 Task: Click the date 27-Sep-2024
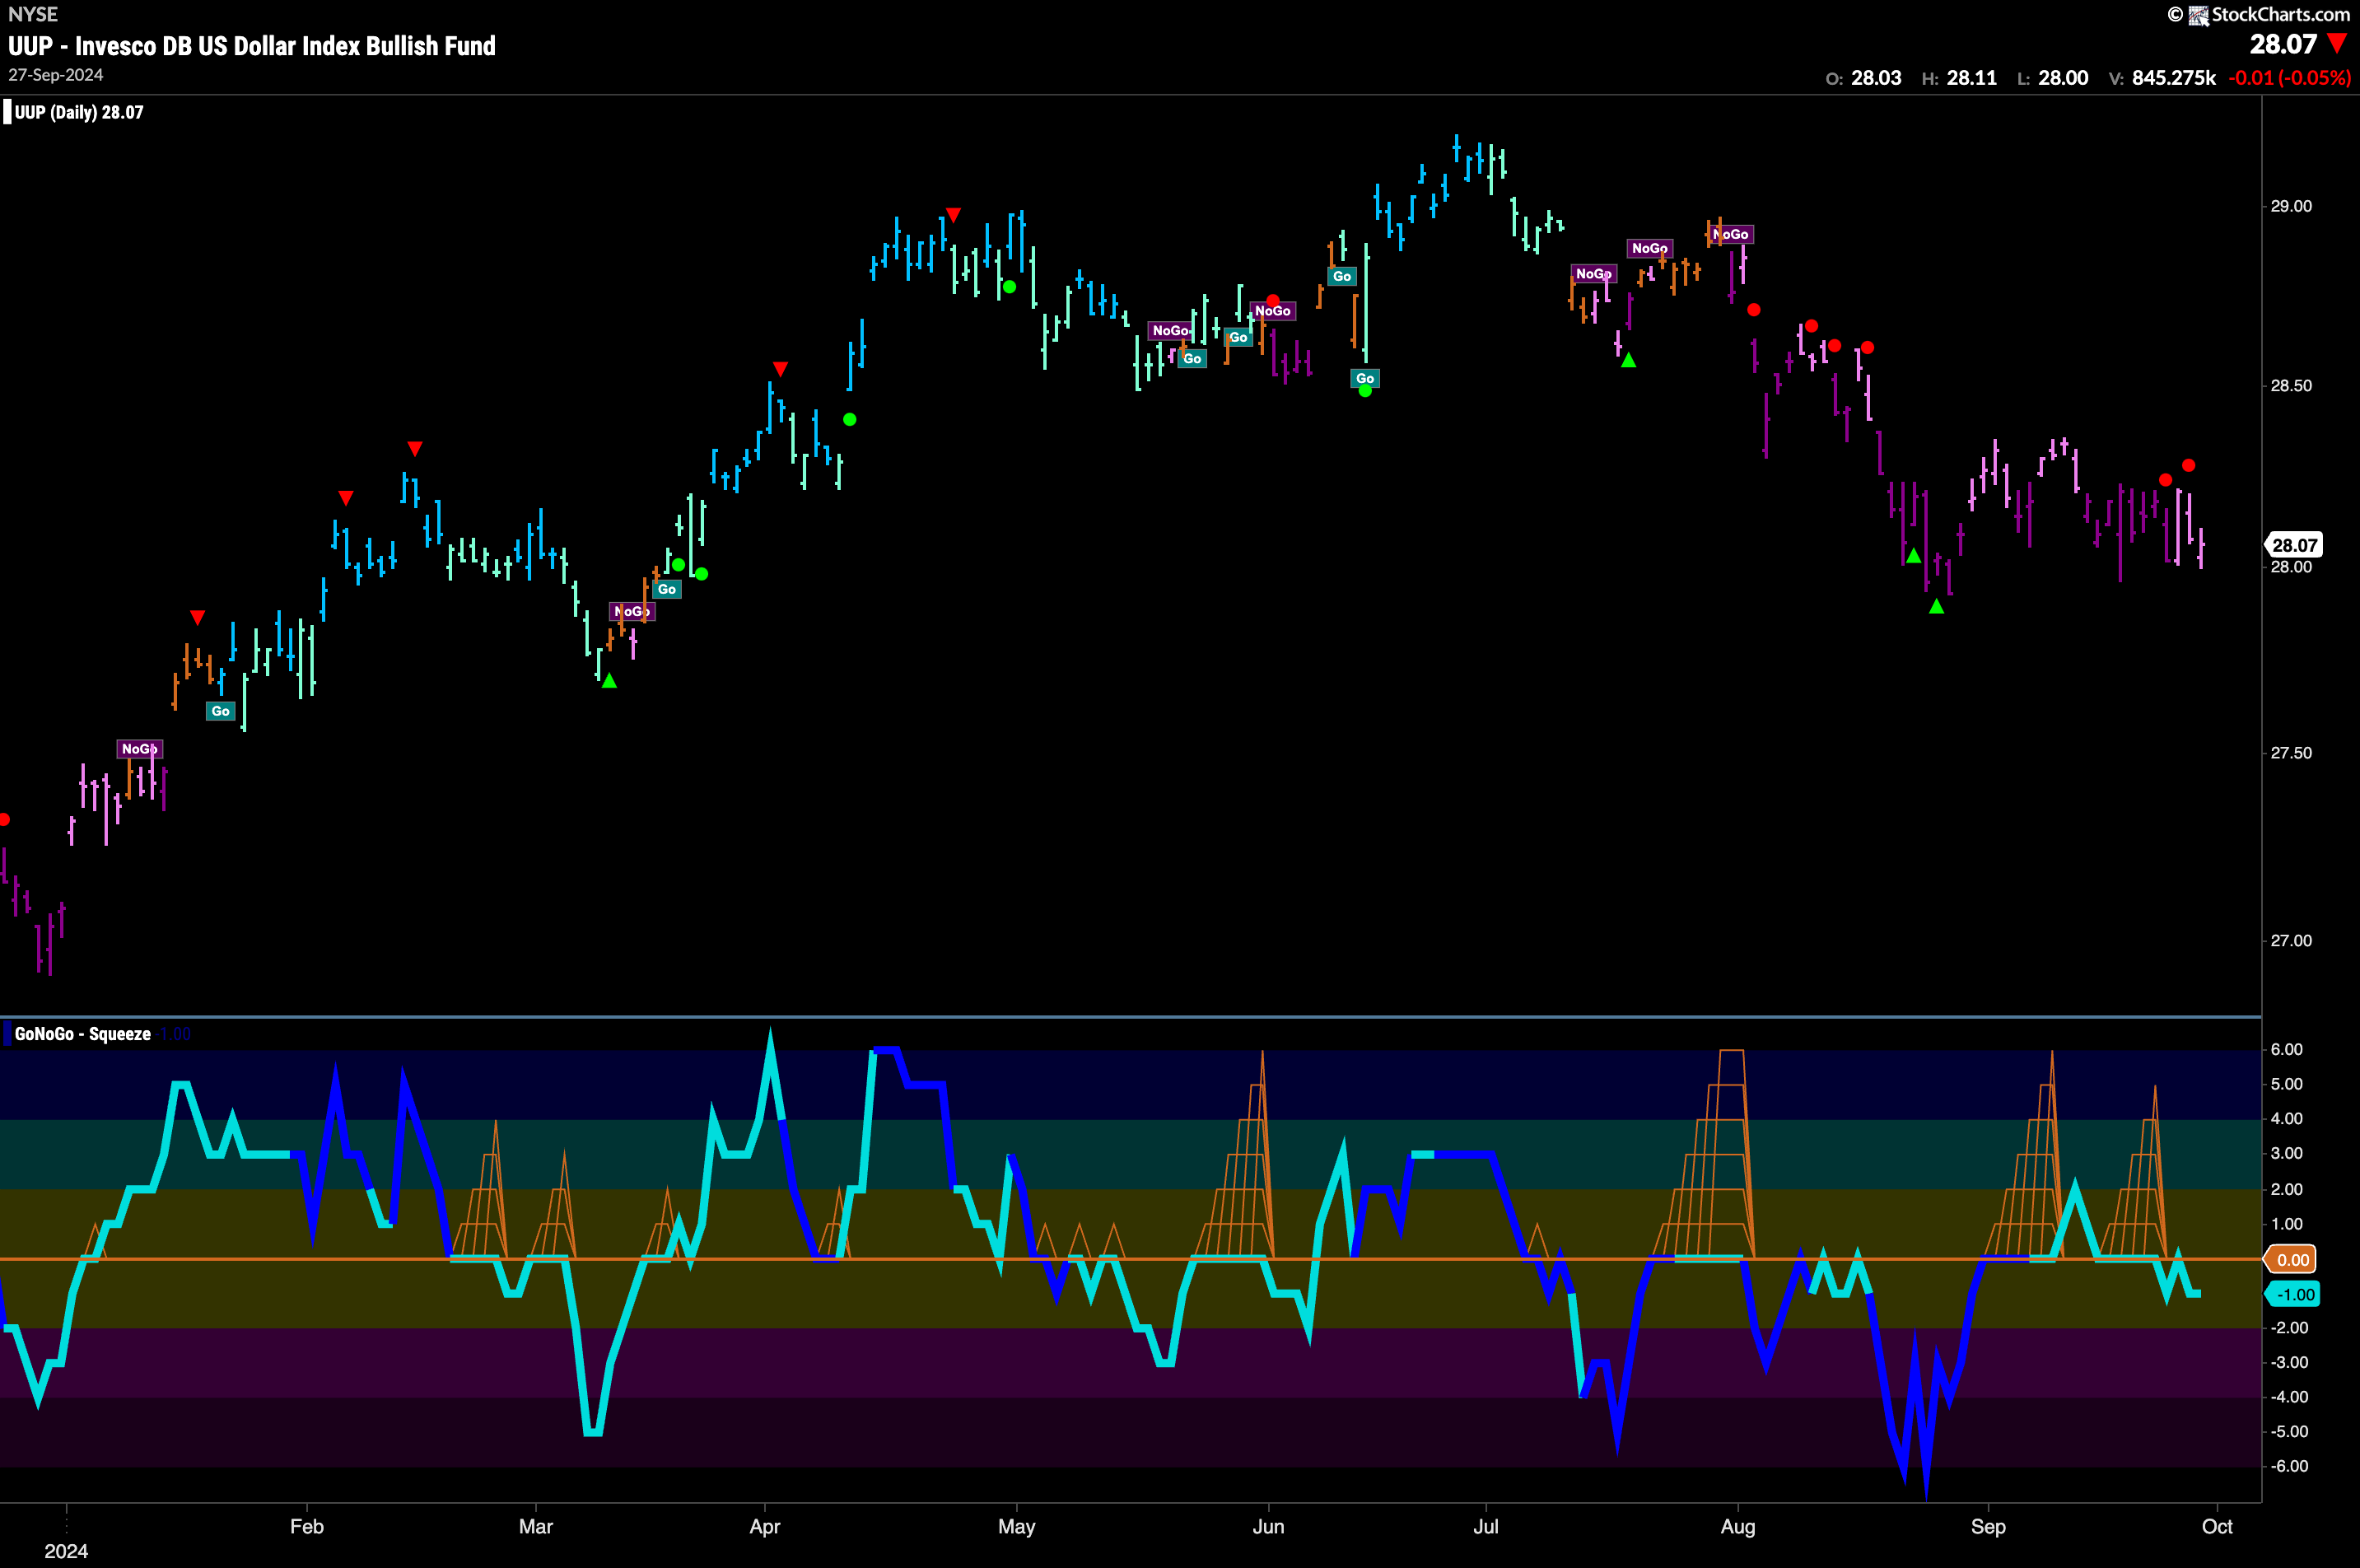pos(56,75)
